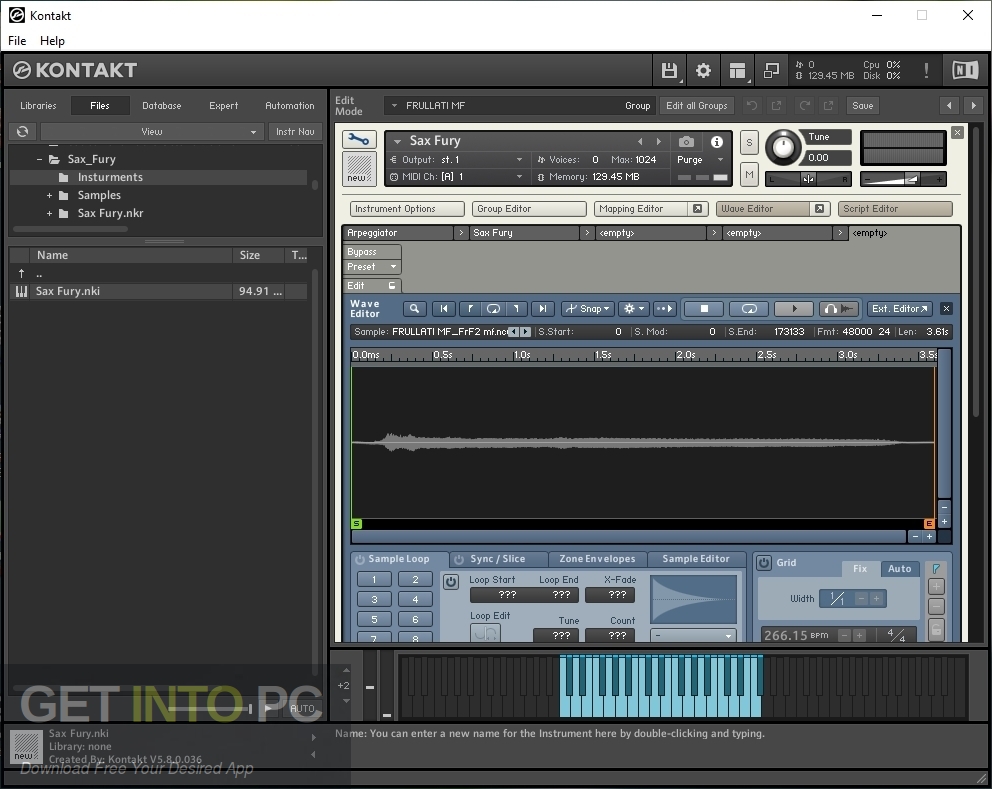Select loop slot 1
Screen dimensions: 992x789
(374, 580)
